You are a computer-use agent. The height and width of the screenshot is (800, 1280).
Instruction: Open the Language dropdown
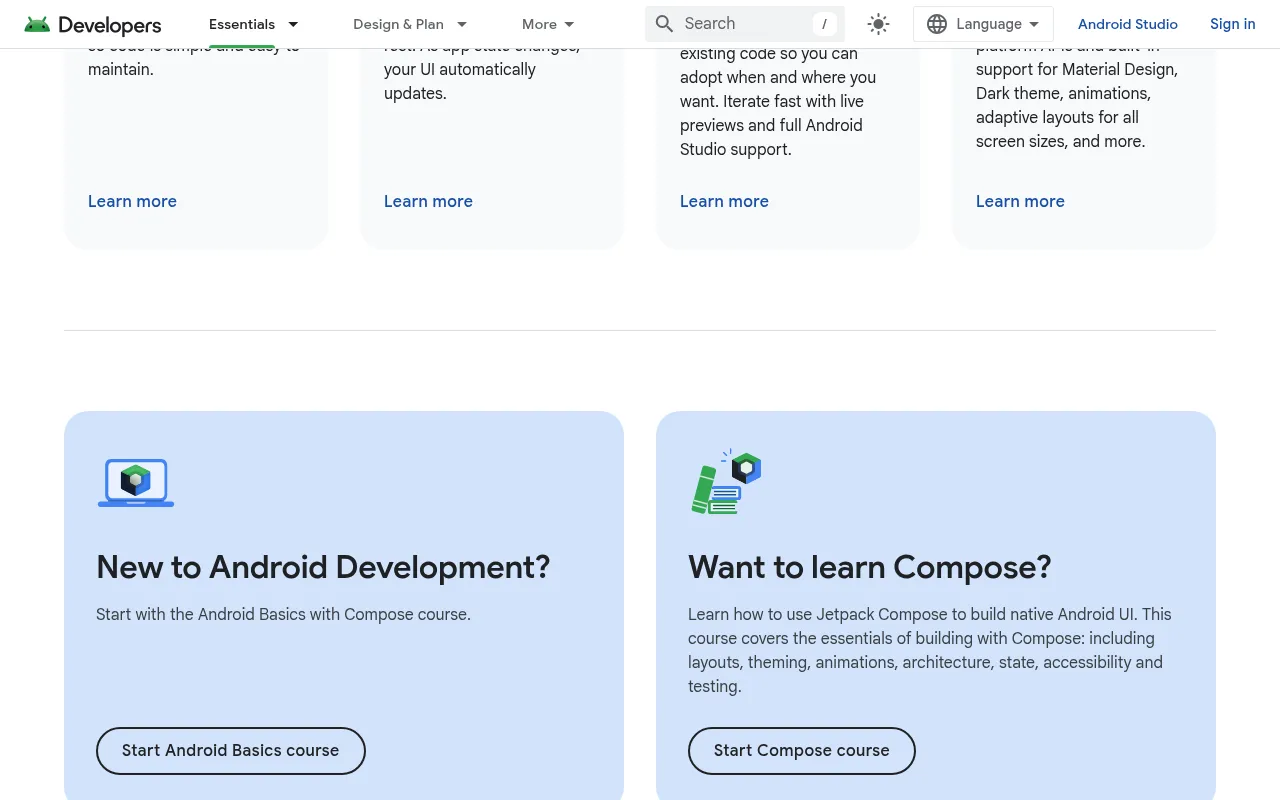(x=983, y=24)
